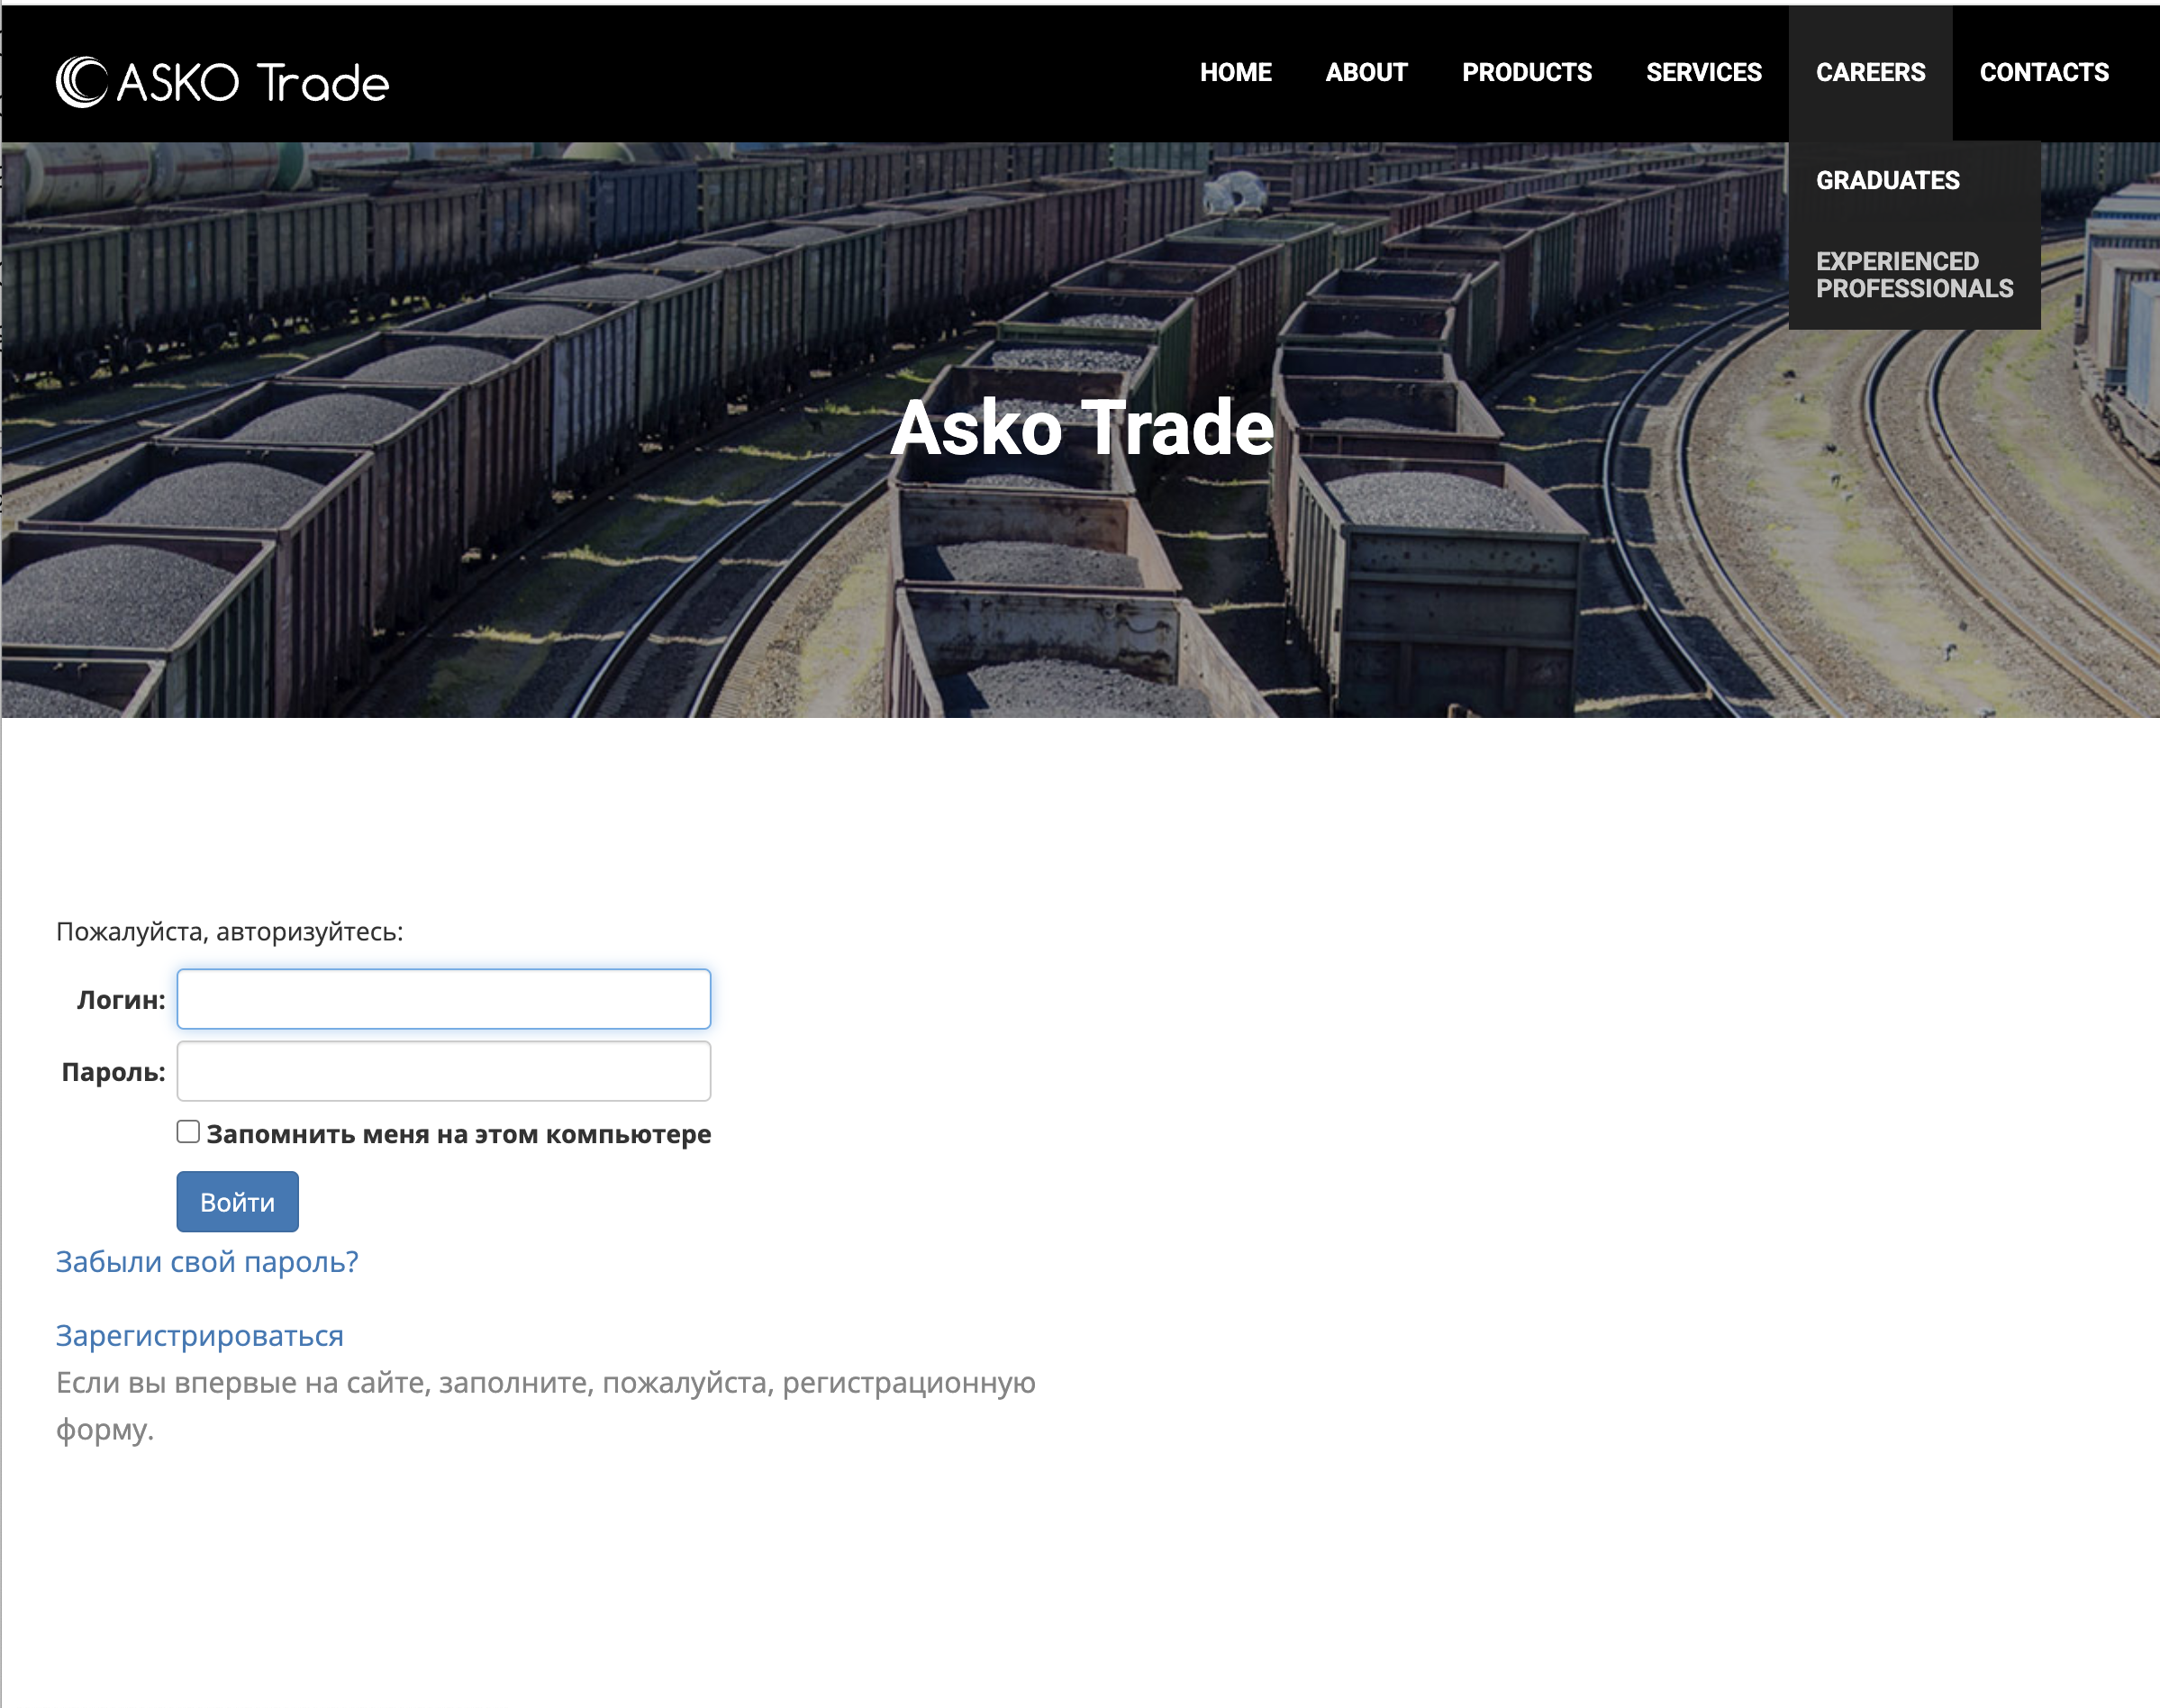Choose EXPERIENCED PROFESSIONALS from submenu

click(x=1914, y=275)
